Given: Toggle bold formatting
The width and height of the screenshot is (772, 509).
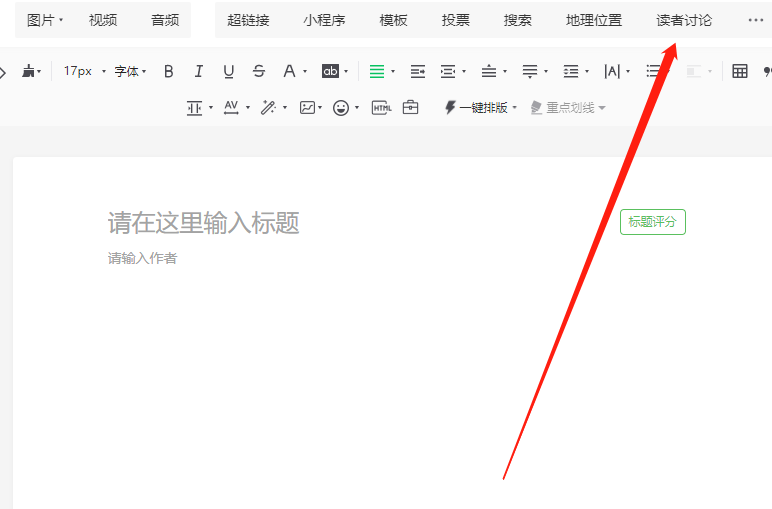Looking at the screenshot, I should pos(168,71).
